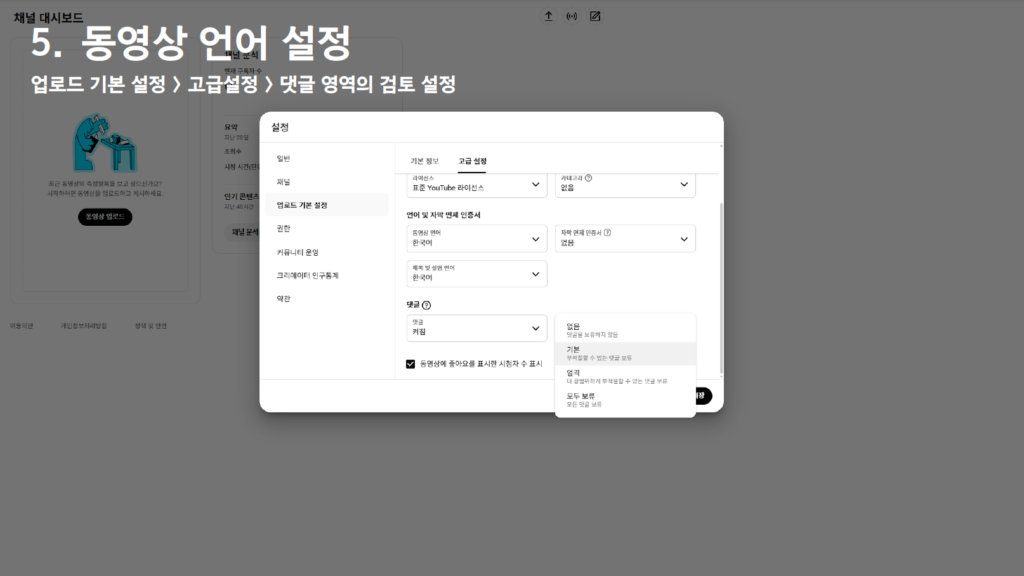Open the 제목 및 설명 언어 dropdown
The height and width of the screenshot is (576, 1024).
point(477,274)
